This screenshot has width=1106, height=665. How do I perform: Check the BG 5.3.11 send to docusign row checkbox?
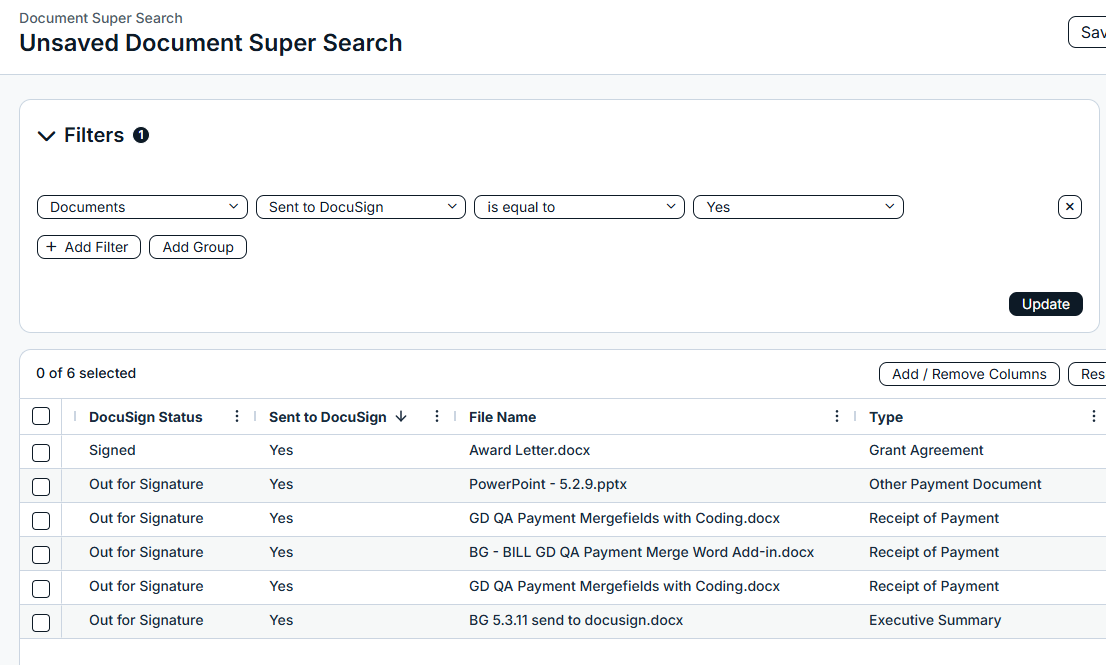(41, 622)
